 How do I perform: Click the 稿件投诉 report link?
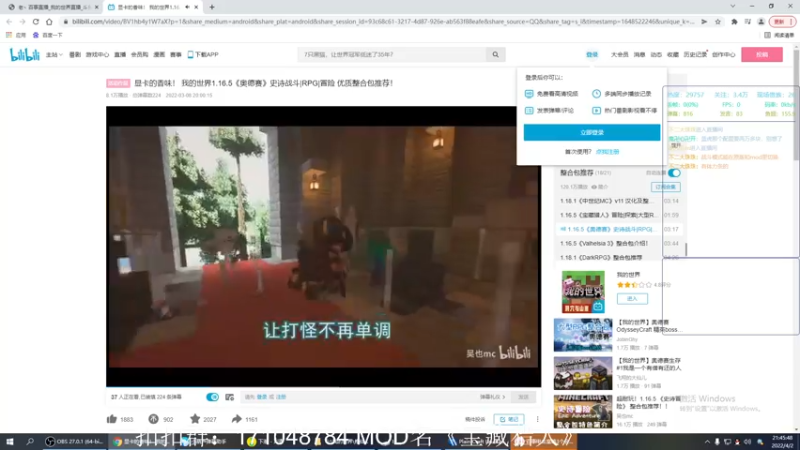tap(475, 419)
